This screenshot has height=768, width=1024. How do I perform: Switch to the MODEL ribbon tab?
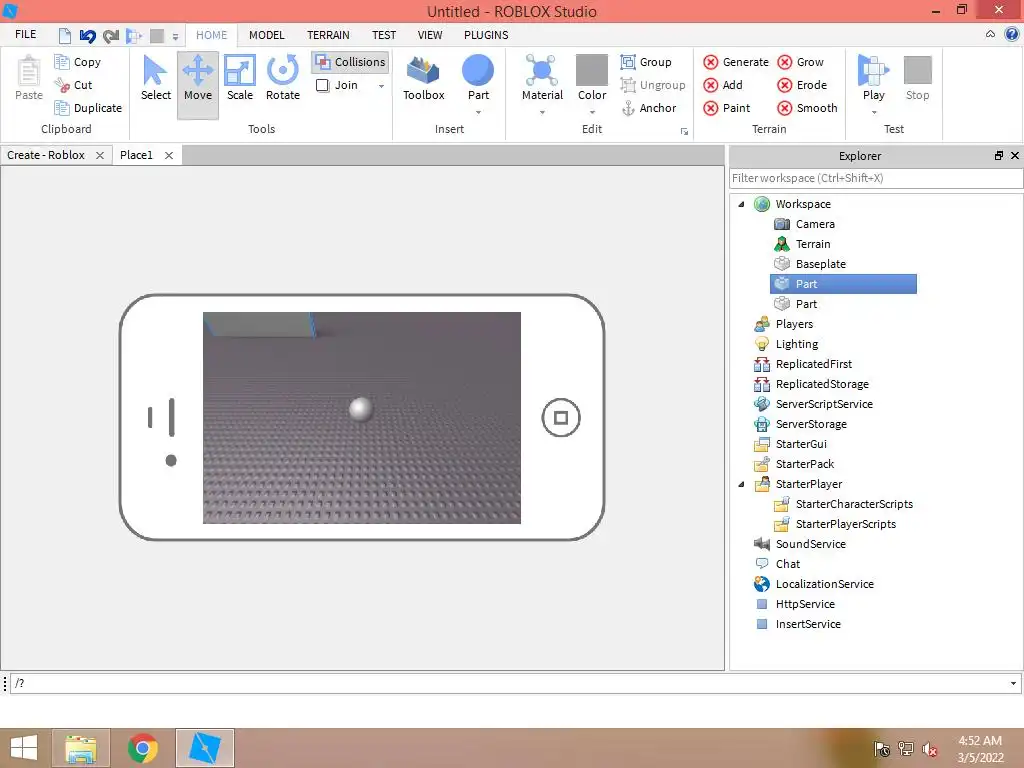point(266,35)
